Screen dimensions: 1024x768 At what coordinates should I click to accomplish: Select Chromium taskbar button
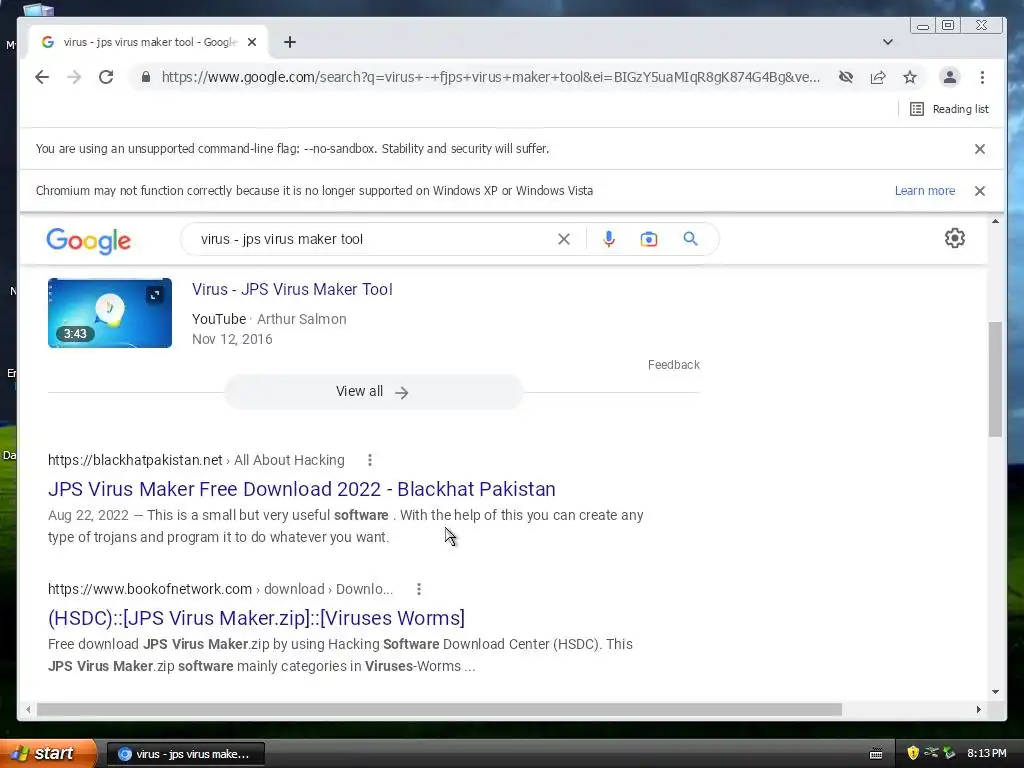click(185, 754)
